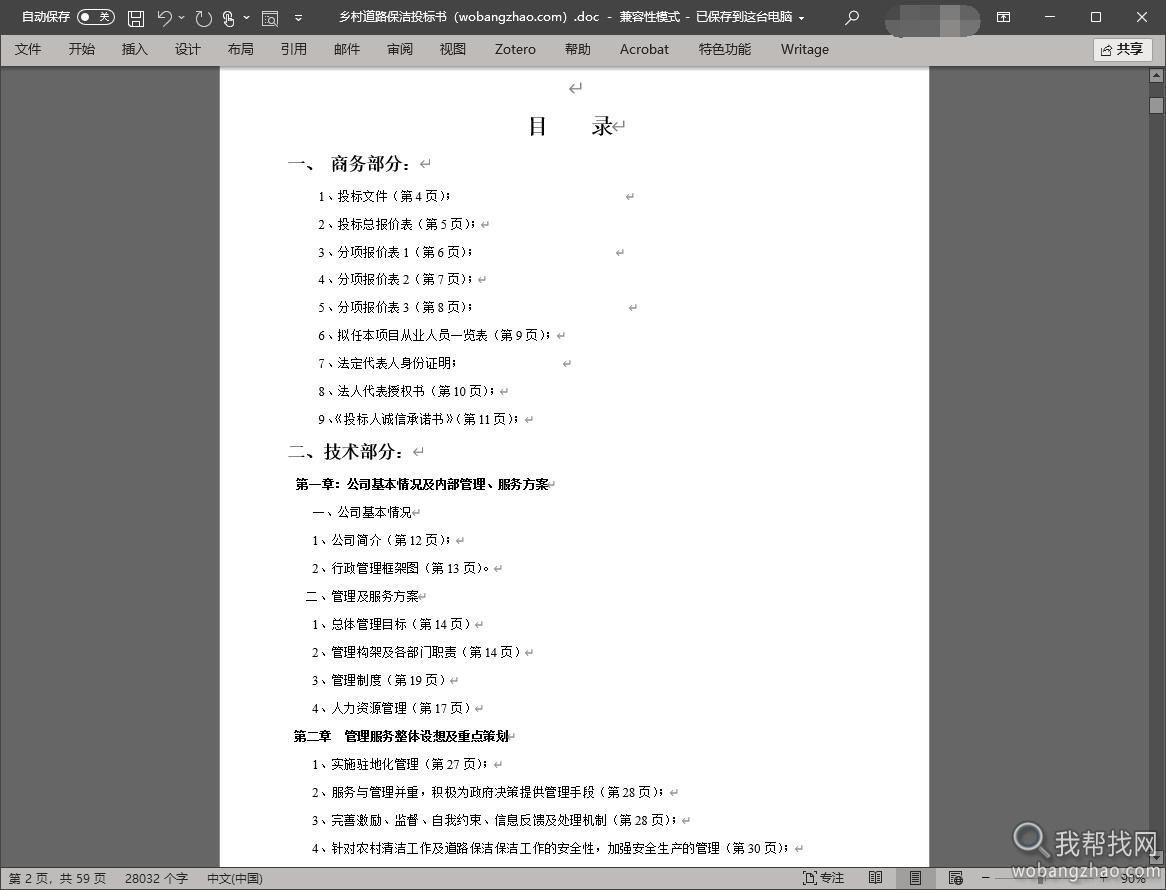This screenshot has height=890, width=1166.
Task: Open the Acrobat tab
Action: coord(644,49)
